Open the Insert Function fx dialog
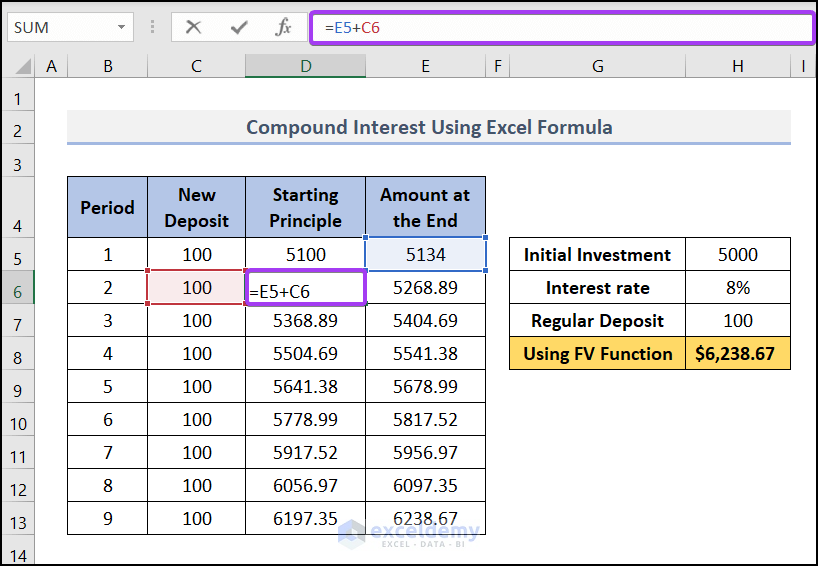Viewport: 818px width, 566px height. [x=284, y=27]
